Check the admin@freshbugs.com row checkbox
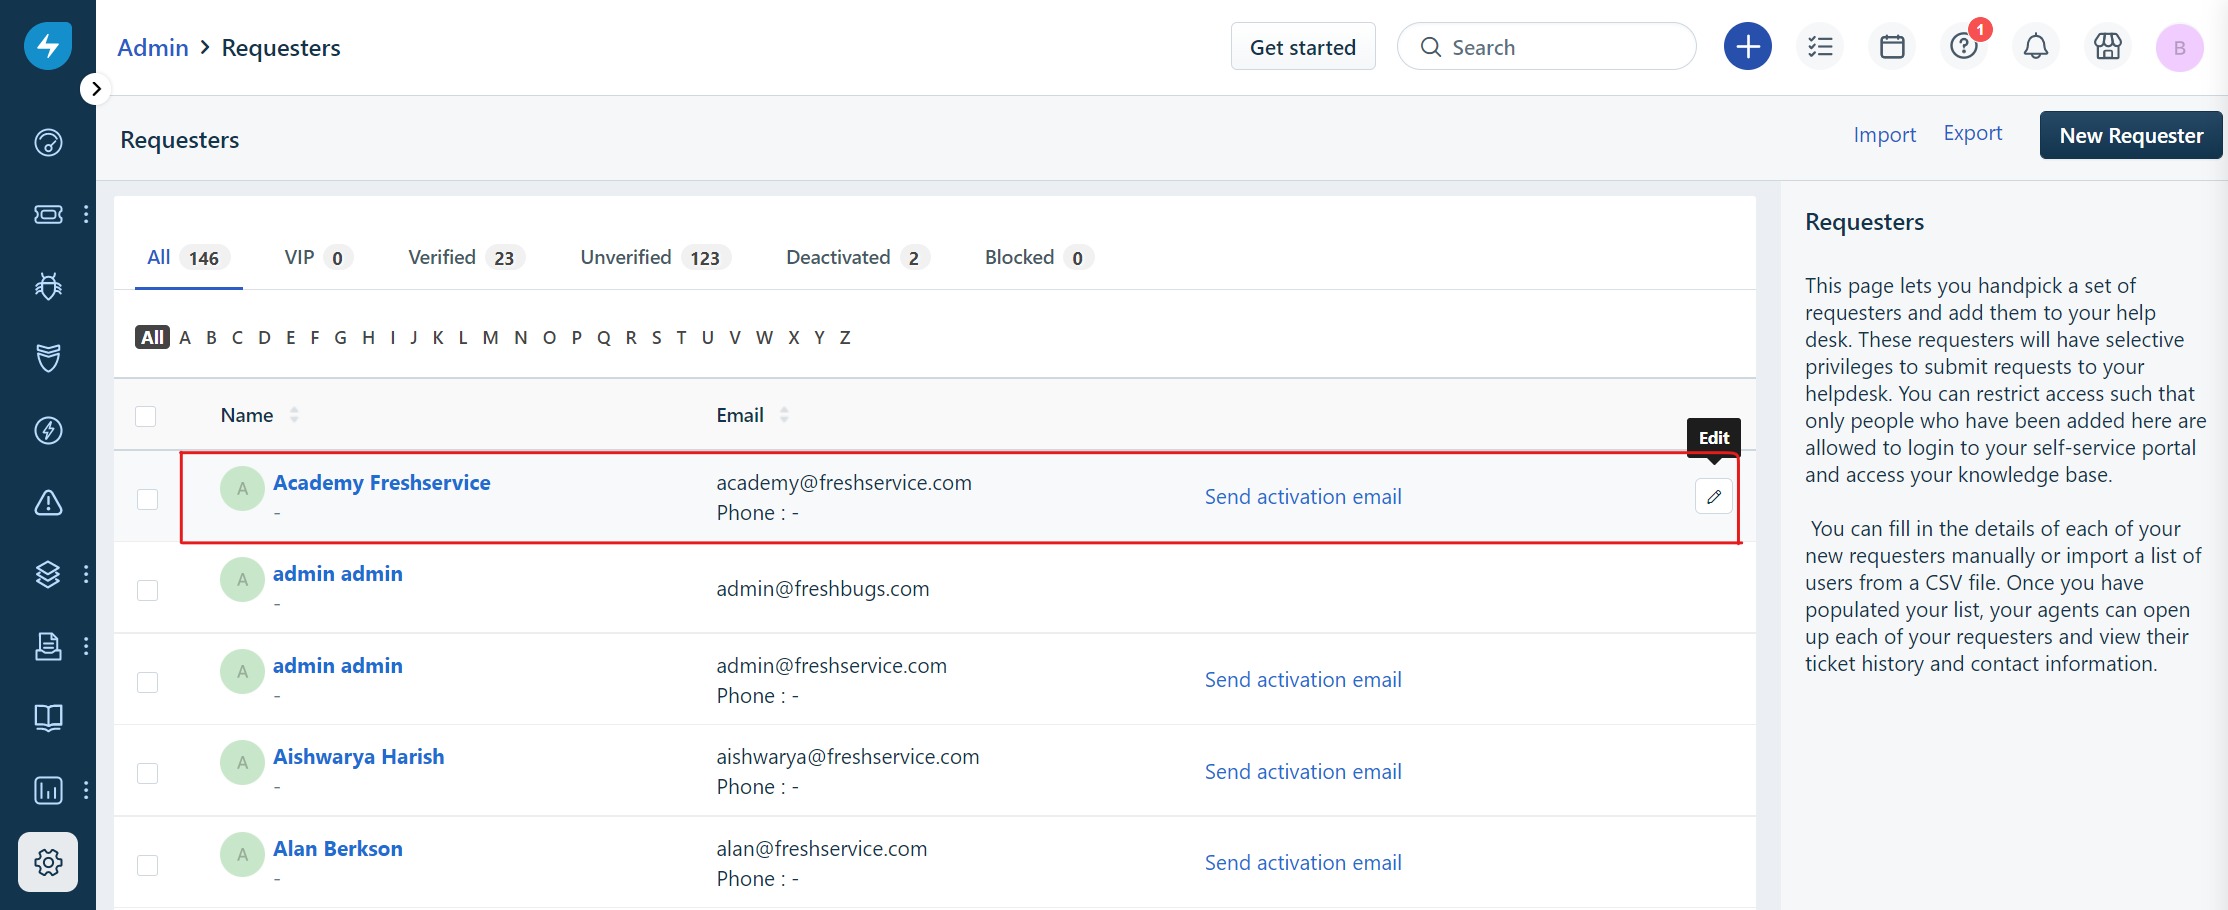The height and width of the screenshot is (910, 2228). click(147, 590)
